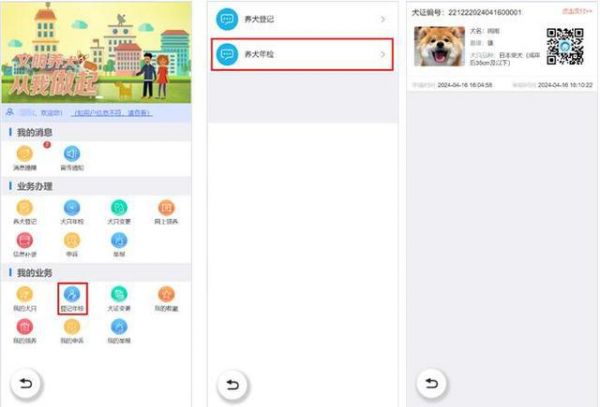Tap the green 犬只变更 icon under 业务办理
The height and width of the screenshot is (407, 600).
pos(119,208)
